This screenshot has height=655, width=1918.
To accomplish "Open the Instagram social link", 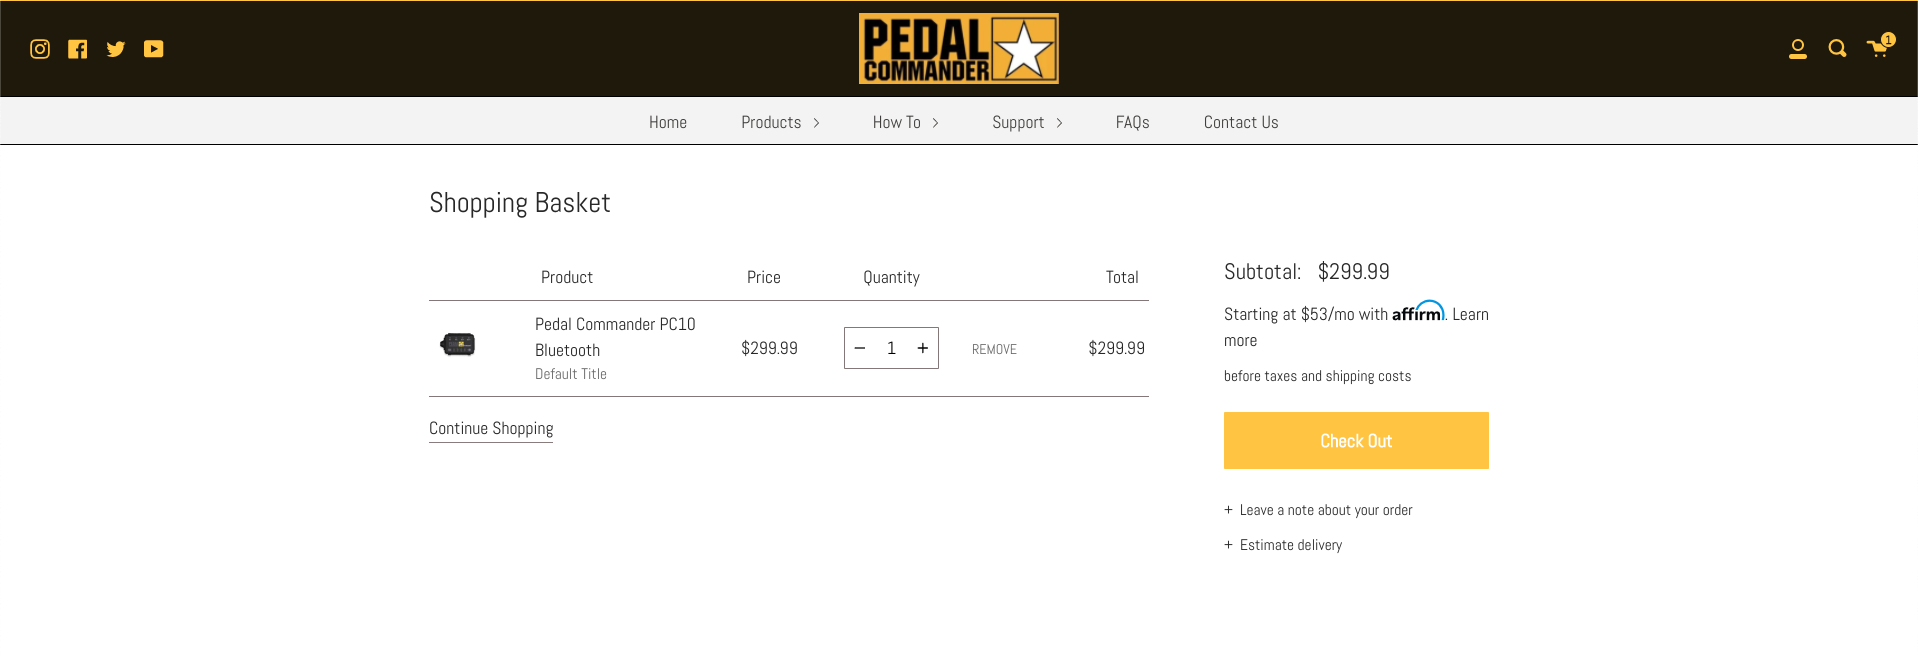I will tap(40, 49).
